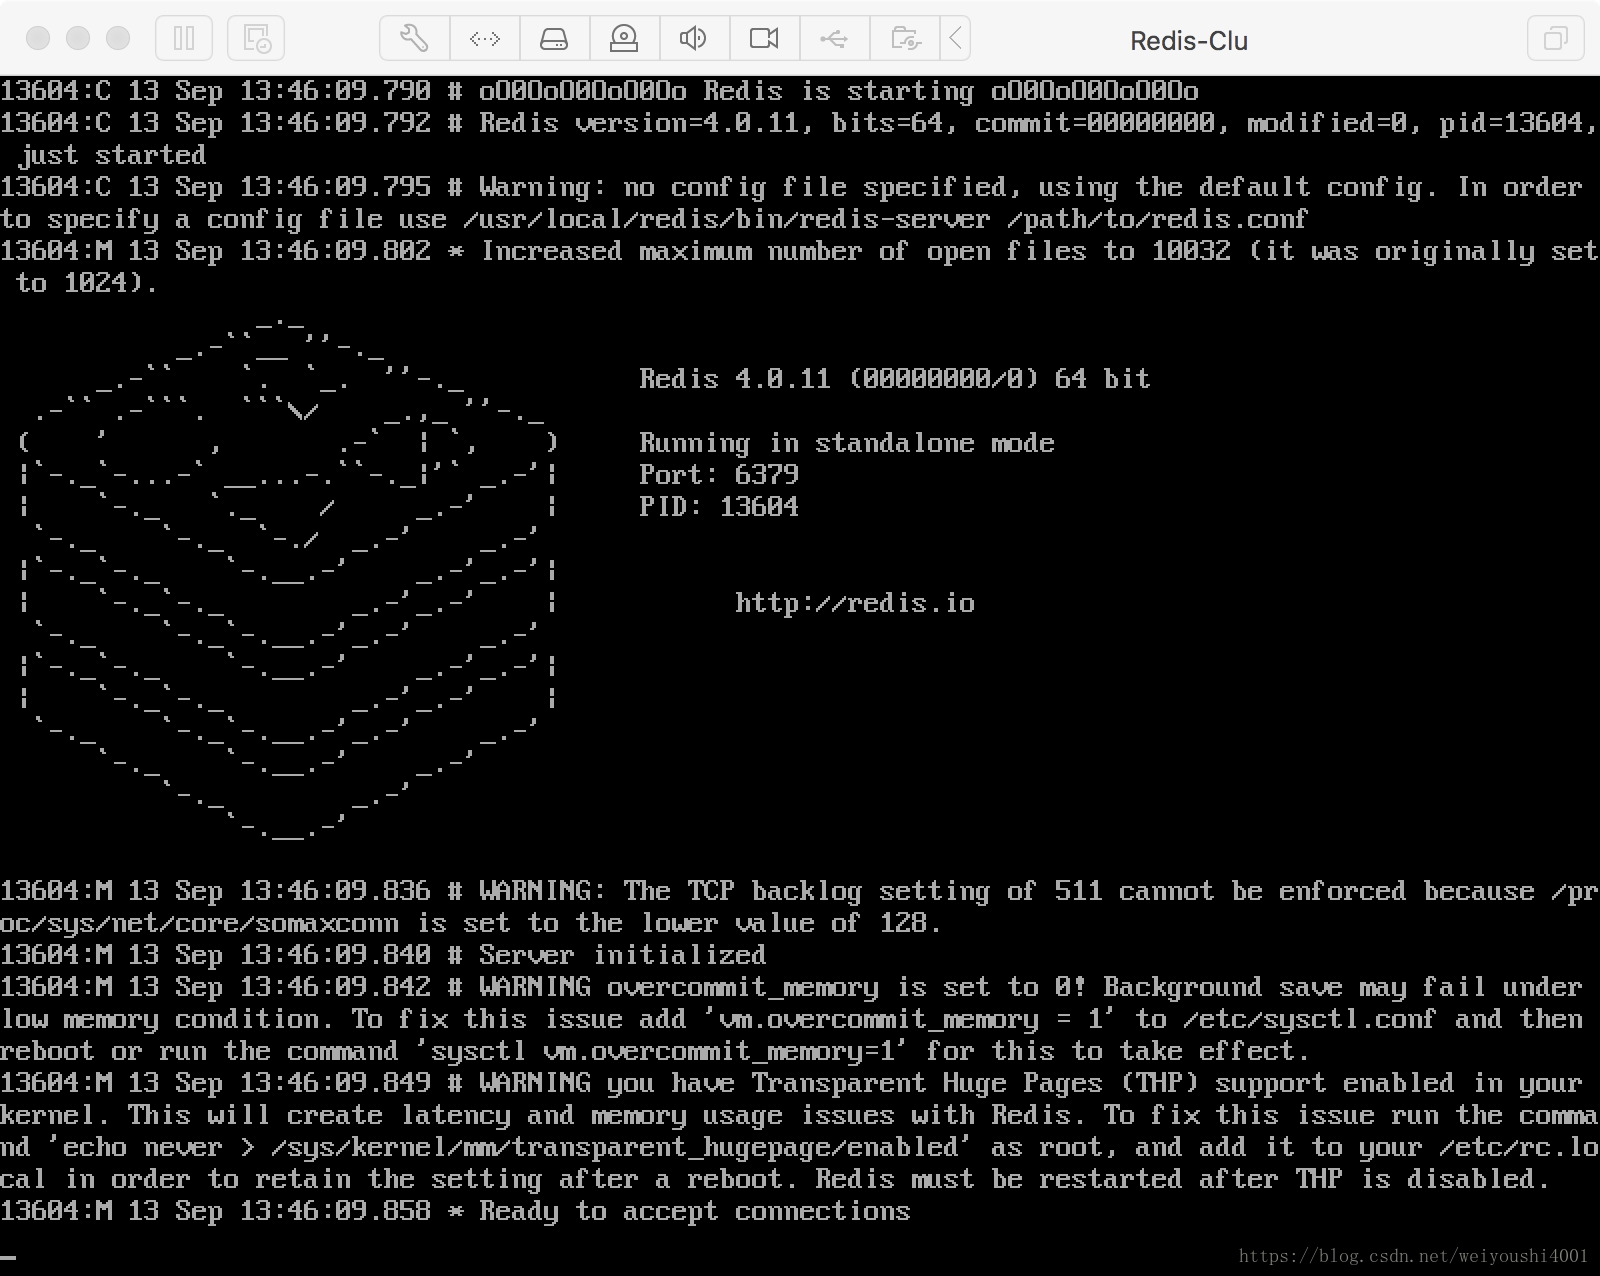Click 'Transparent Huge Pages (THP)' warning text

coord(975,1083)
